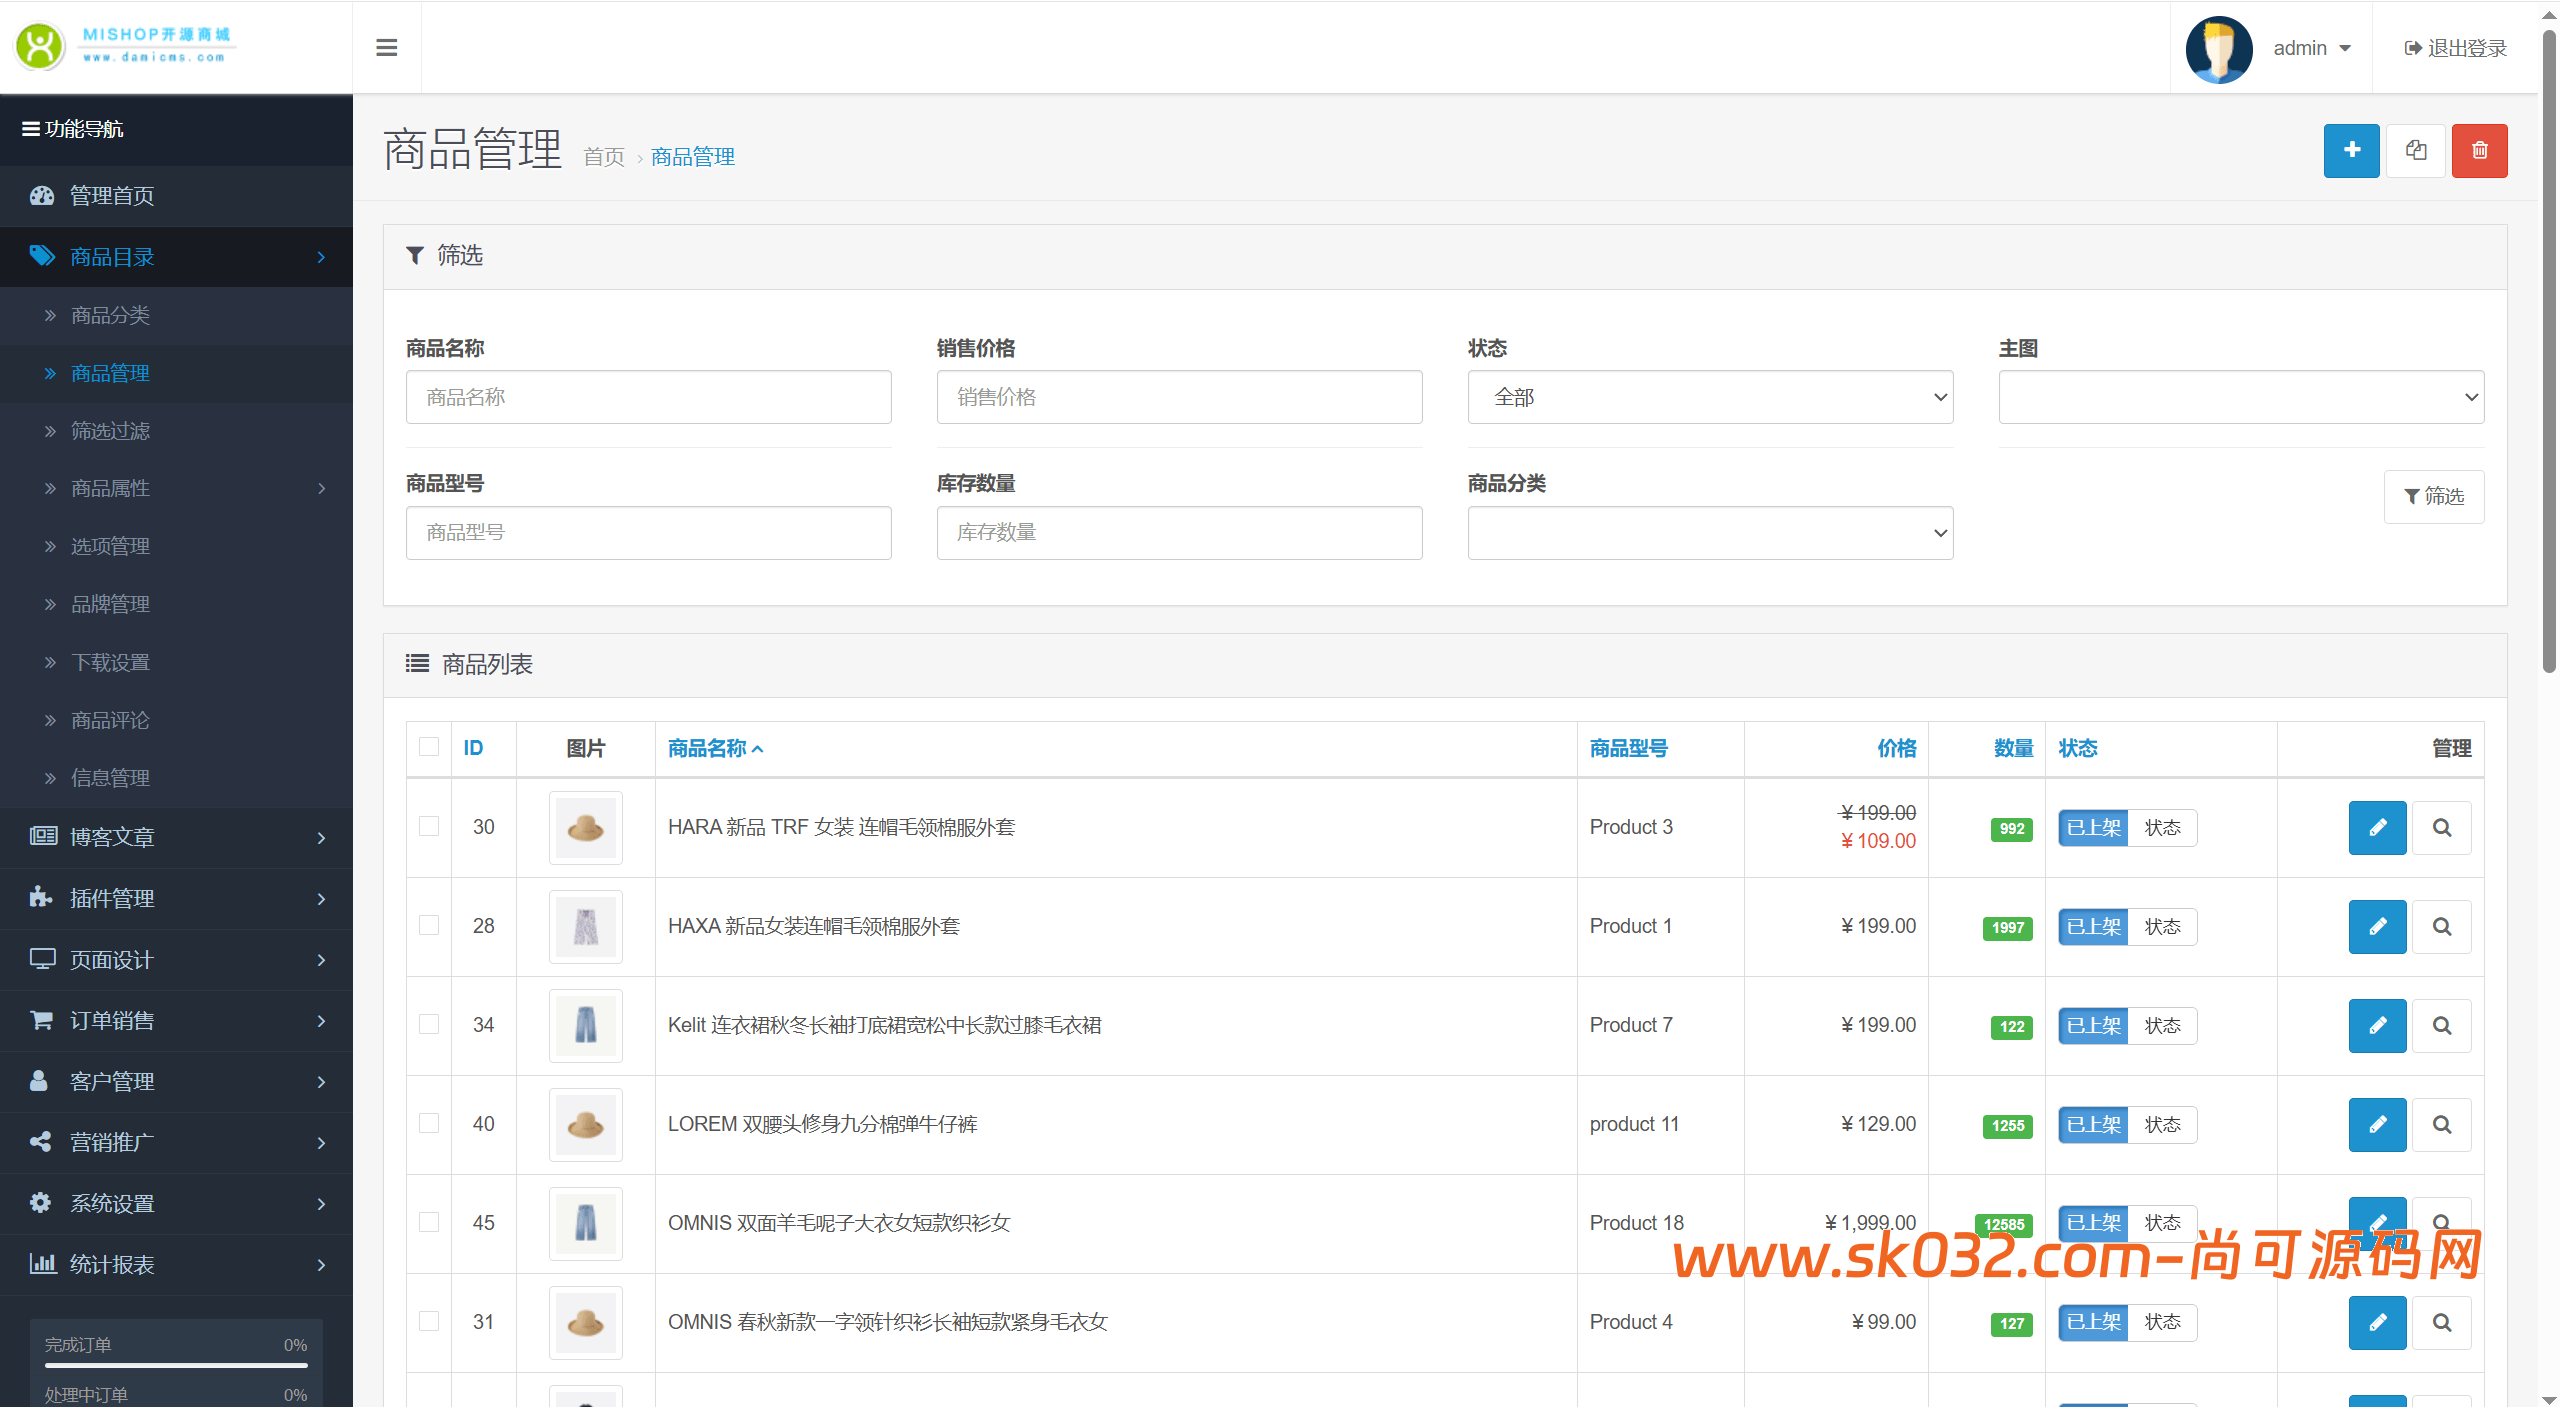The width and height of the screenshot is (2560, 1407).
Task: Open the 状态 dropdown showing 全部
Action: pos(1710,396)
